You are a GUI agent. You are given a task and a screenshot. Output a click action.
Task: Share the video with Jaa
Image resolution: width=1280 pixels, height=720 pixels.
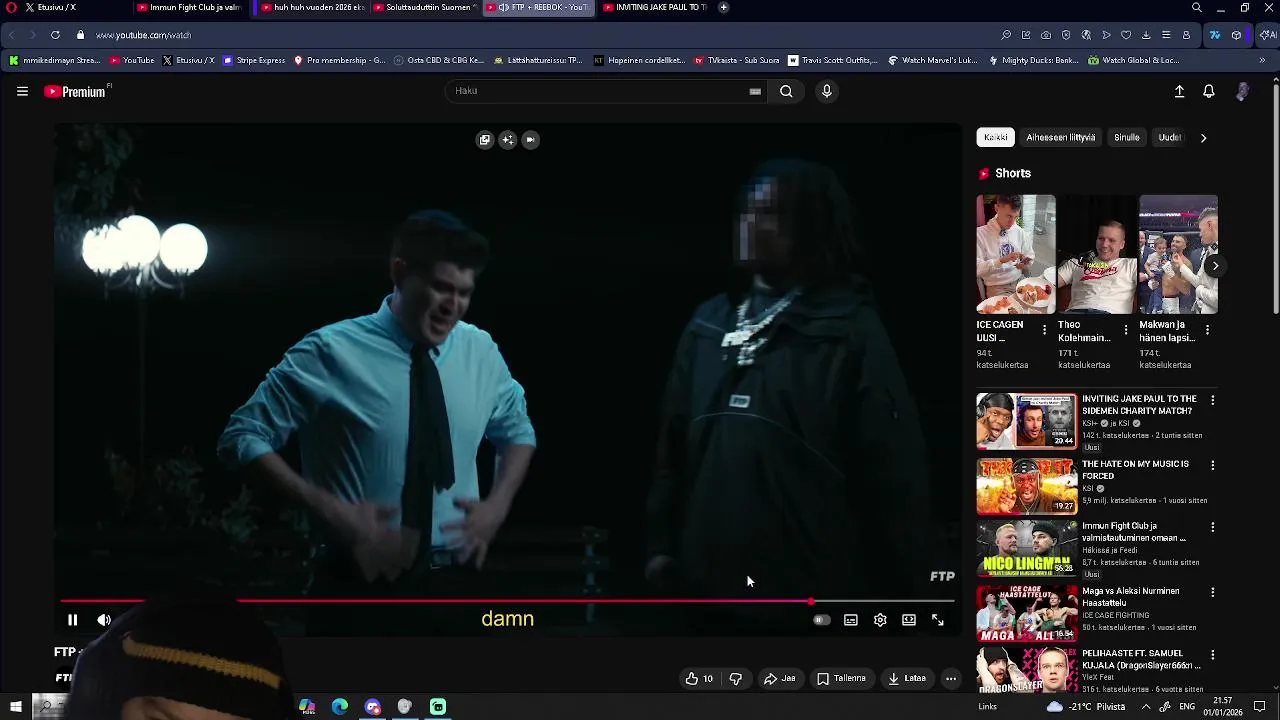tap(779, 678)
